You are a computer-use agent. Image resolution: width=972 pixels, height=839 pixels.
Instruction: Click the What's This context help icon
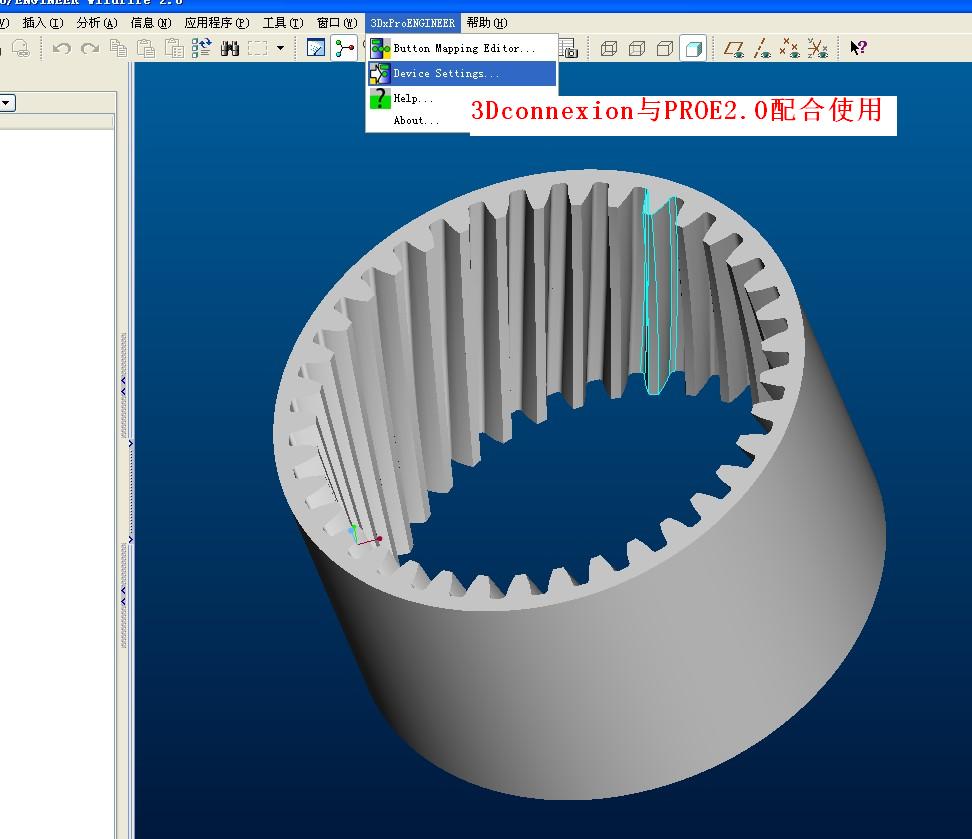pyautogui.click(x=859, y=48)
